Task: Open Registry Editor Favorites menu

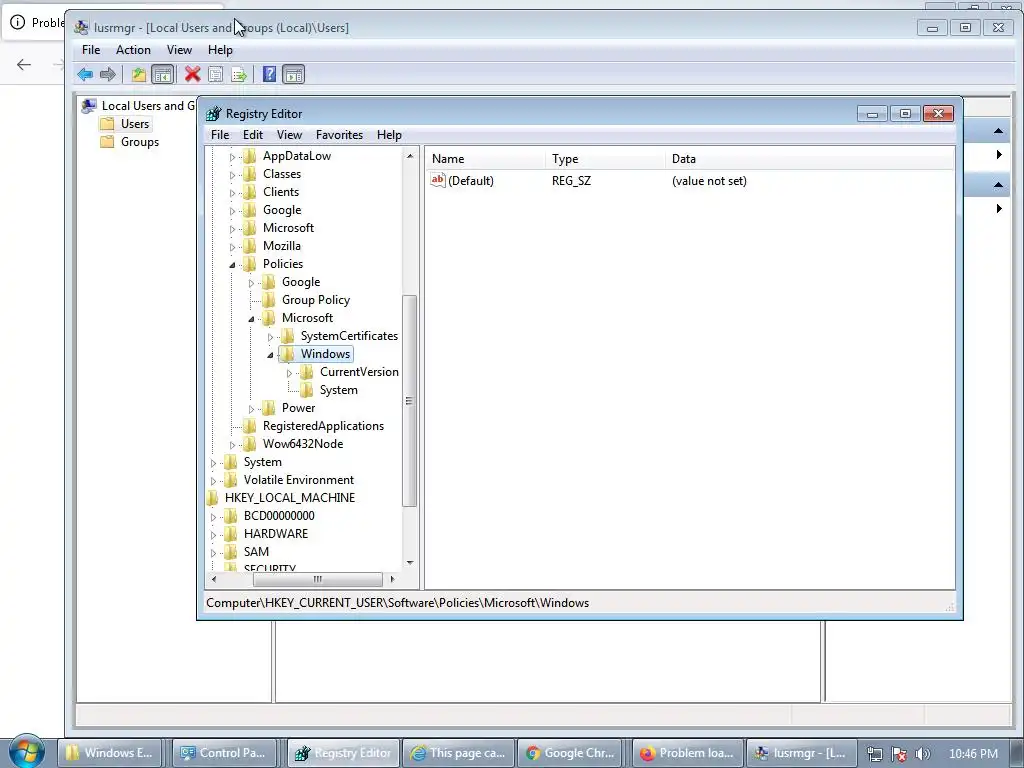Action: pyautogui.click(x=339, y=135)
